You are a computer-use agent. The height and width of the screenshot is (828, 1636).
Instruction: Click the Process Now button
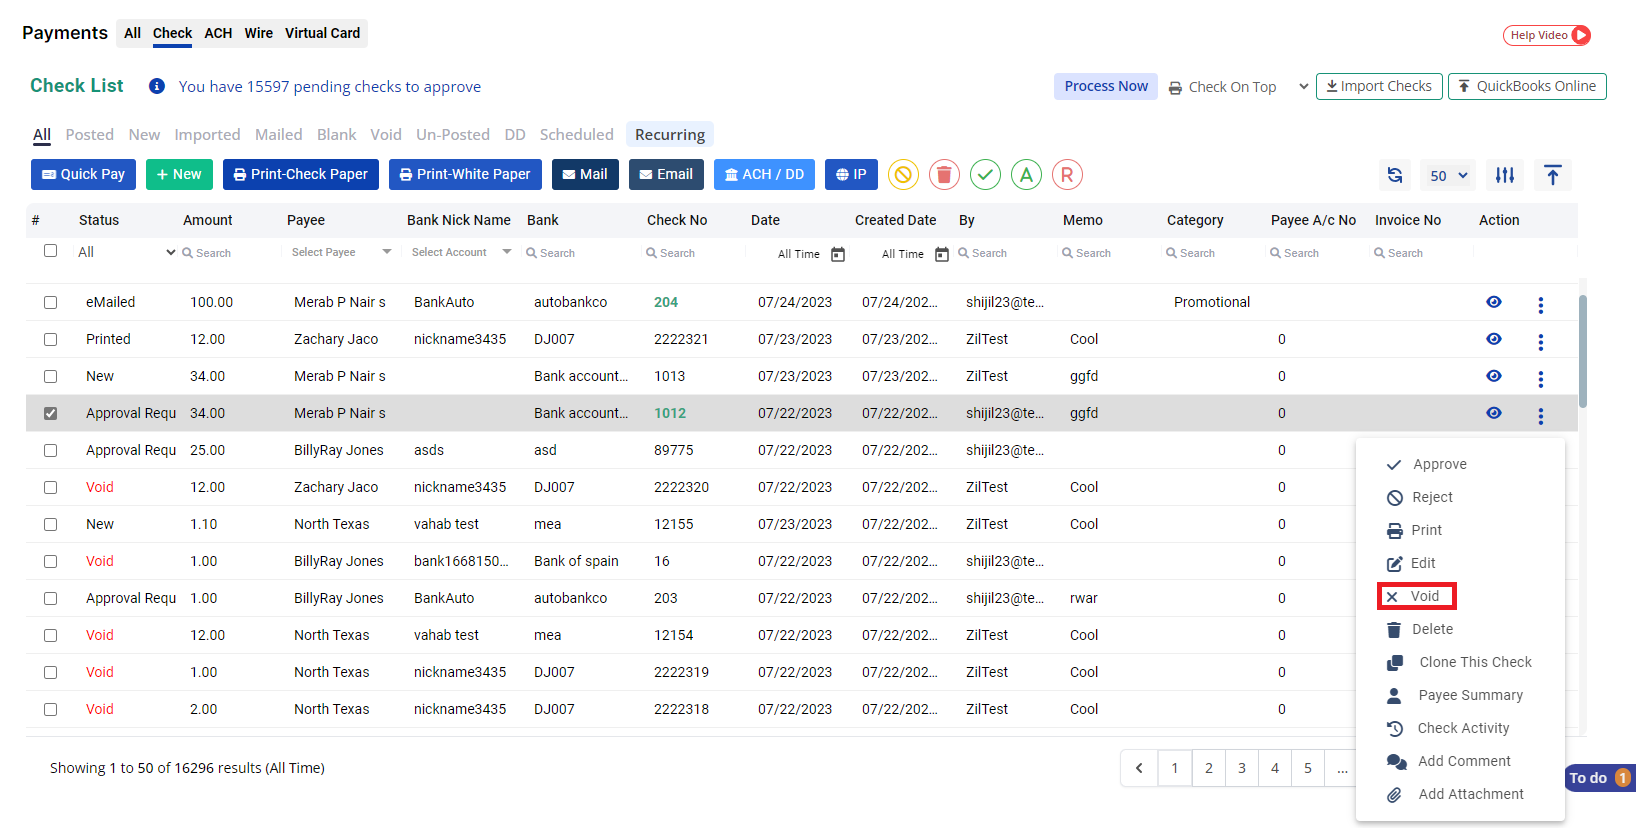(1106, 86)
